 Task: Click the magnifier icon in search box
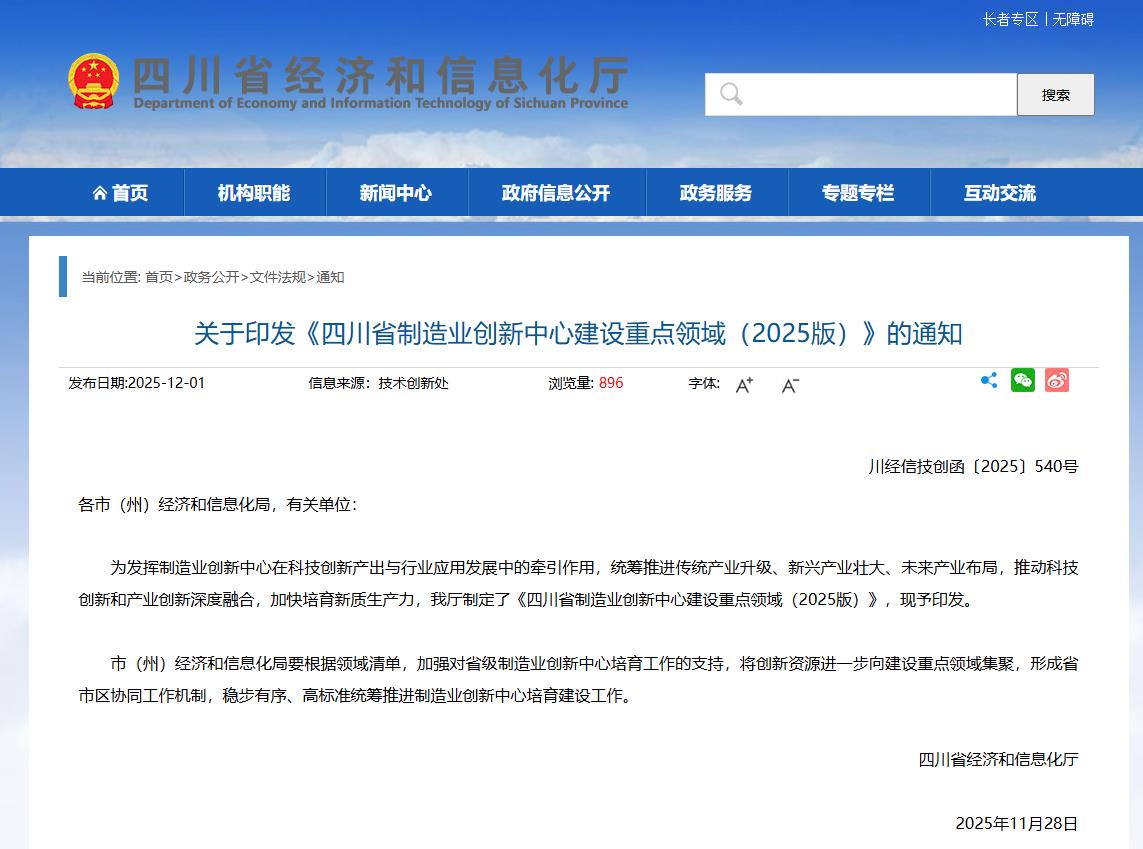731,94
